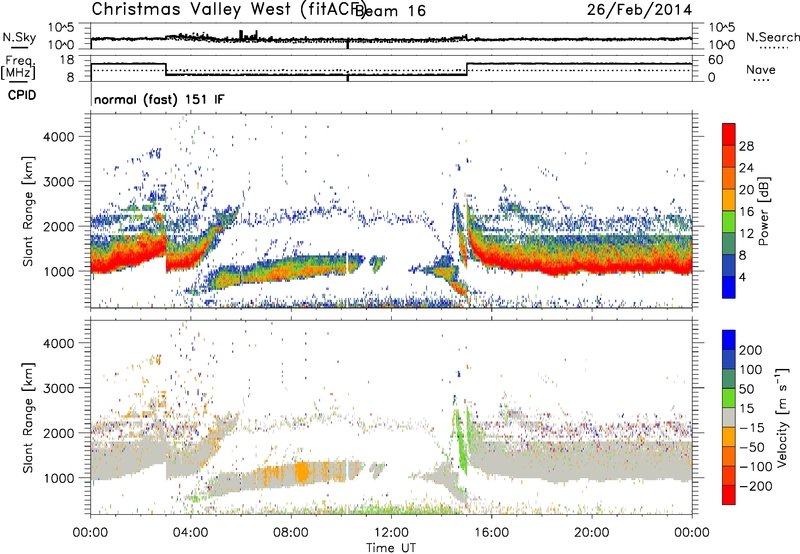
Task: Click the '28' power colorbar tick value
Action: [x=746, y=146]
